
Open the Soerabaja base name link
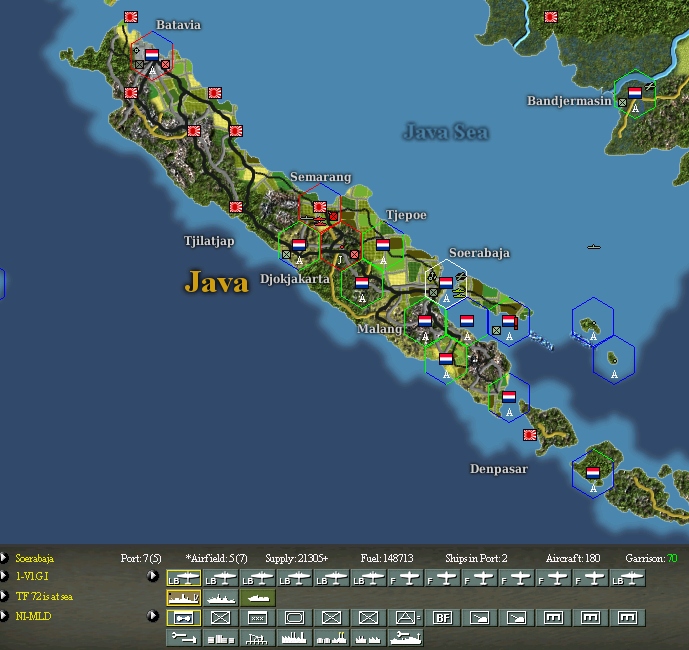coord(34,558)
